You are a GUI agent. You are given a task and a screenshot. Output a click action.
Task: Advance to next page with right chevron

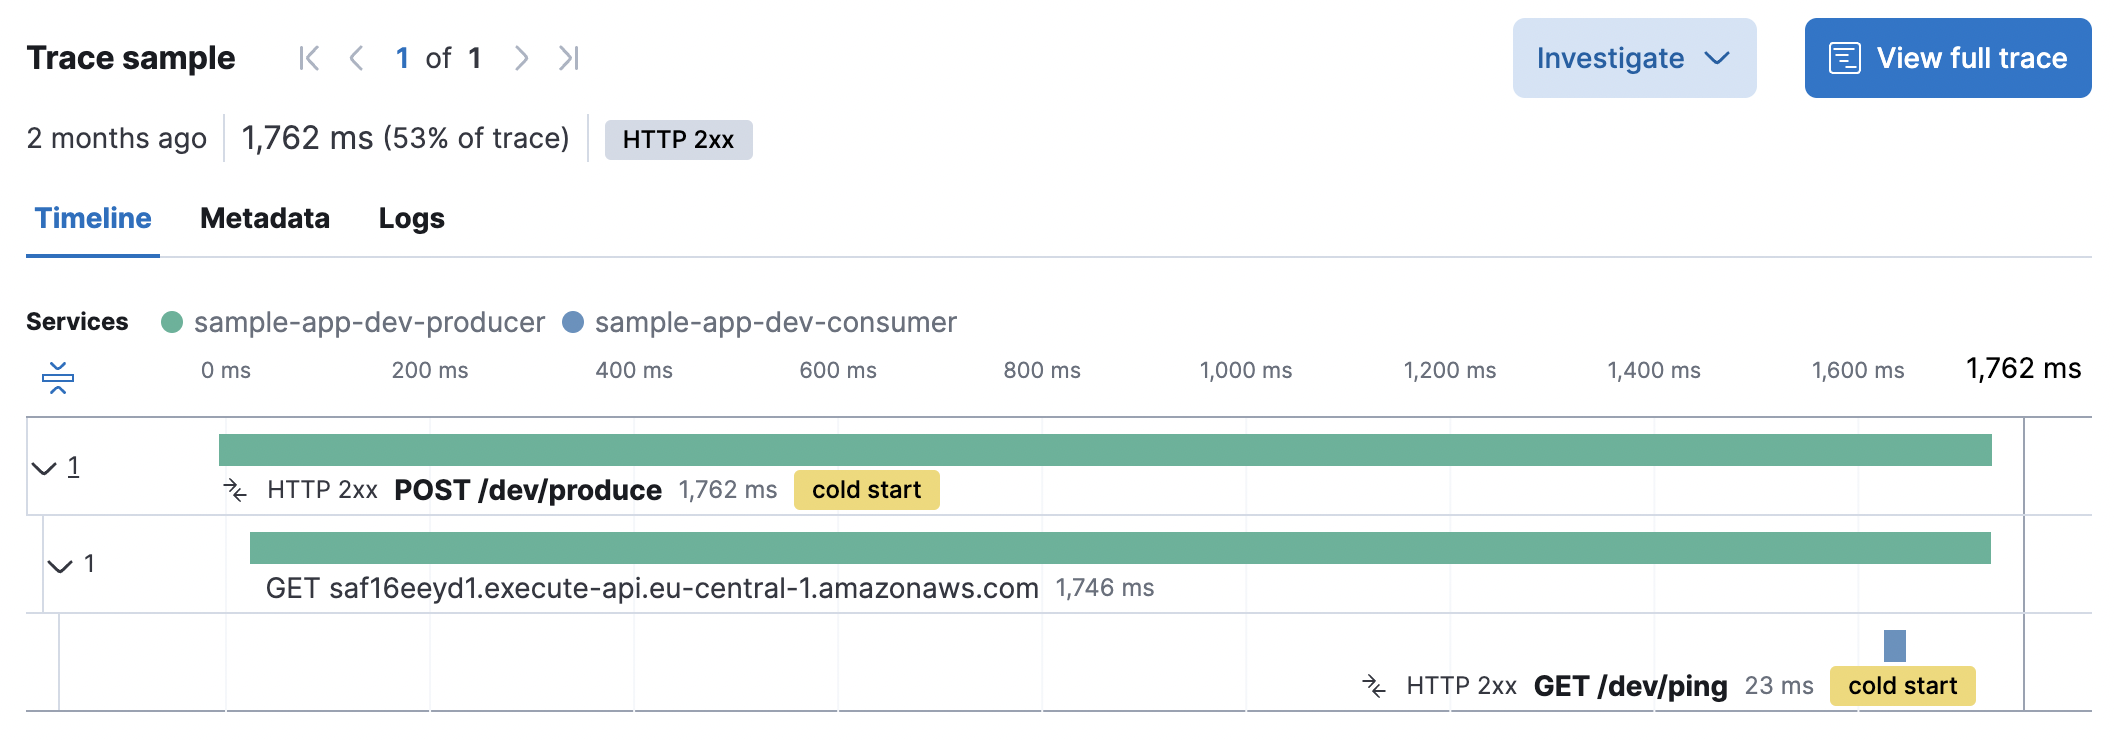(521, 57)
